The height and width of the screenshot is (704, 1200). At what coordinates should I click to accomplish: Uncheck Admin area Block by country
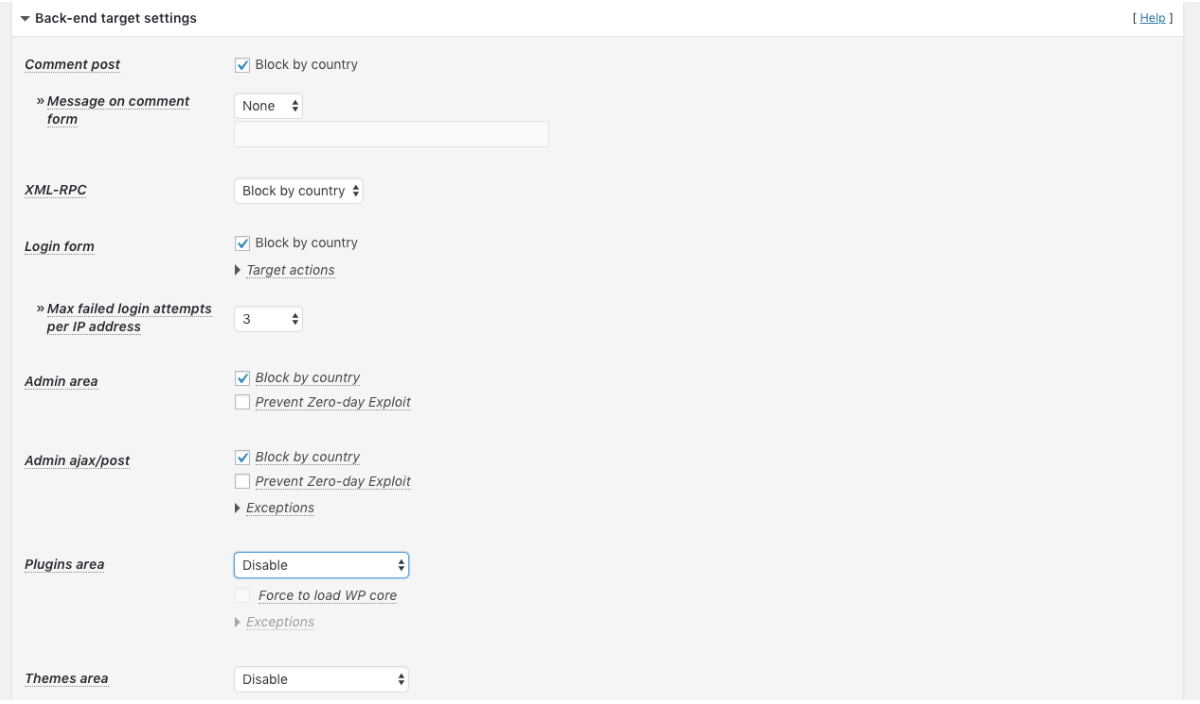[242, 378]
